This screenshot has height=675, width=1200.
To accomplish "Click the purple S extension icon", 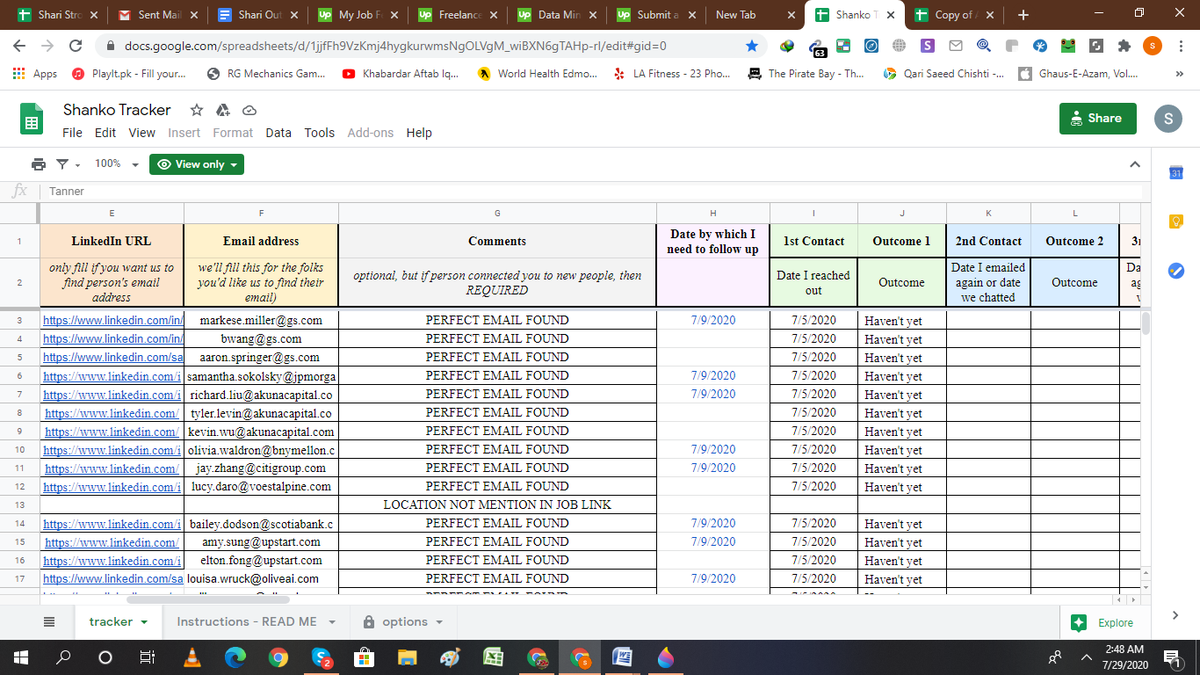I will tap(928, 46).
